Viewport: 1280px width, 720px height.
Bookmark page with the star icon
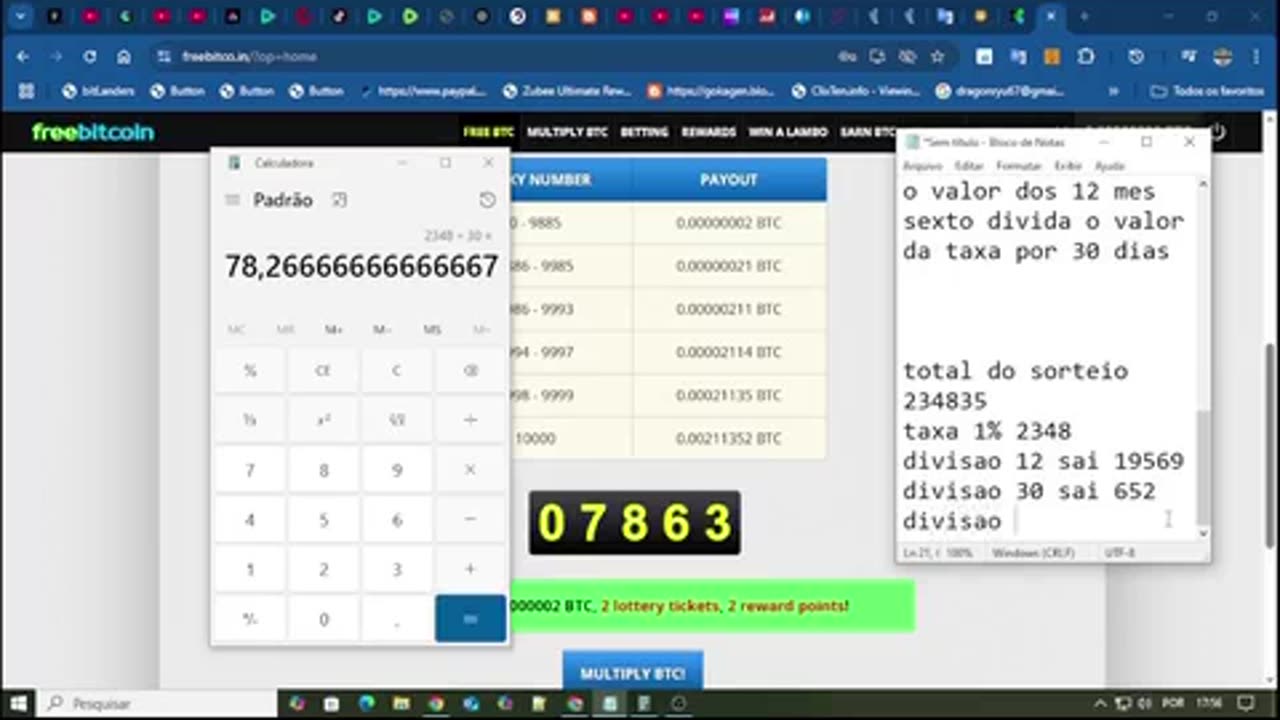[937, 57]
